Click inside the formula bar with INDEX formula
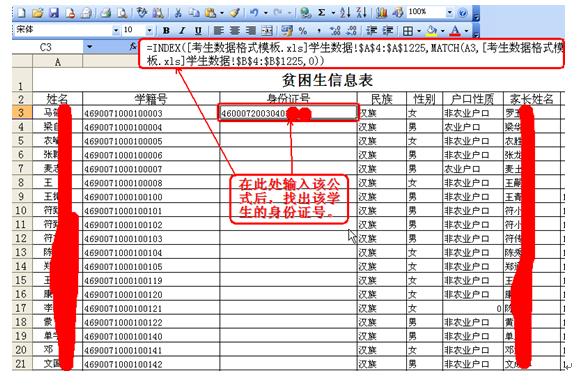The height and width of the screenshot is (385, 582). (351, 54)
